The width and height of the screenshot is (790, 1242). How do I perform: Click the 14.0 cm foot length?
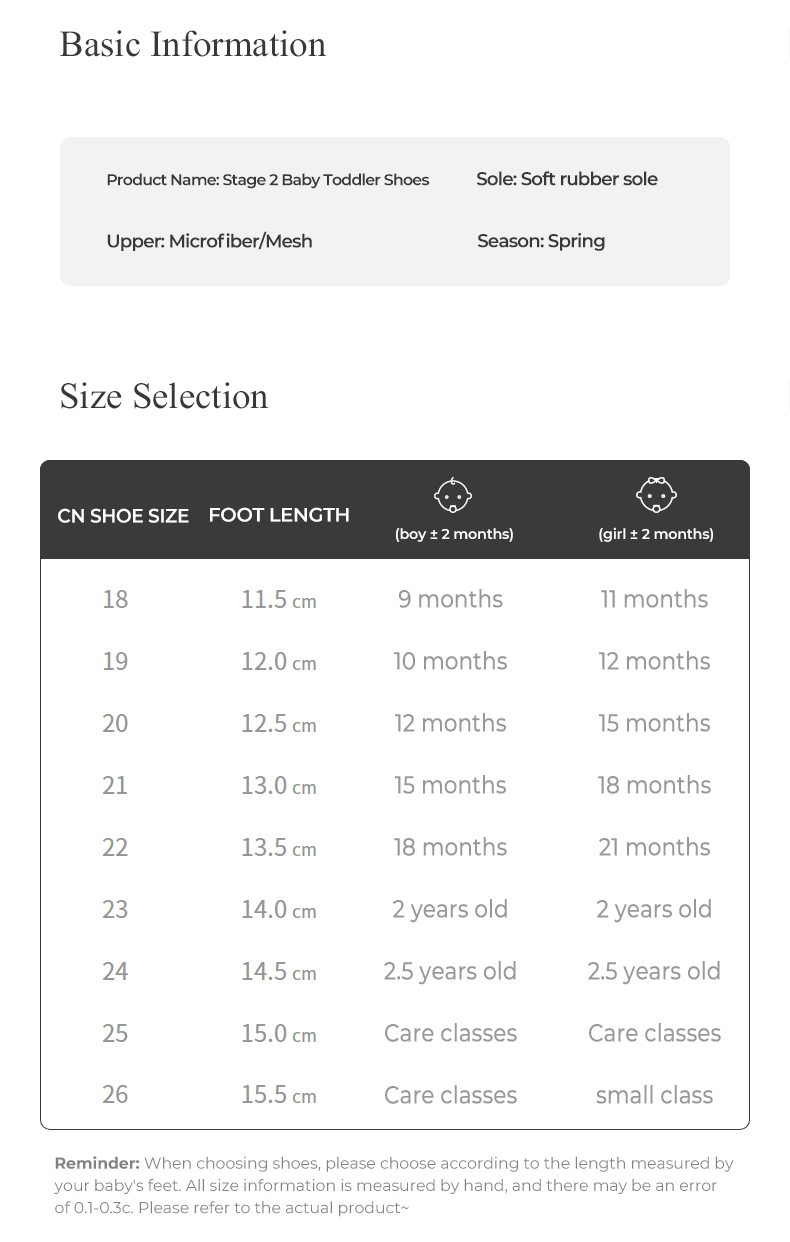coord(278,909)
